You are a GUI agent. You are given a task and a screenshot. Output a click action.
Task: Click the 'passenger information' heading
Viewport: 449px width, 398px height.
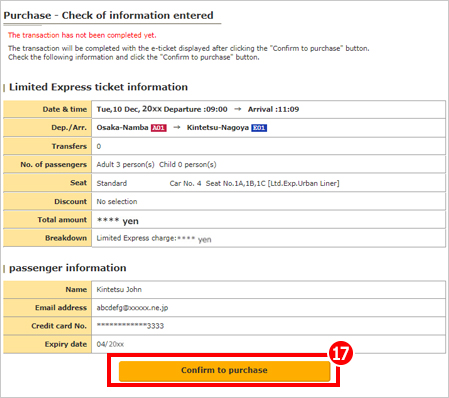(x=68, y=268)
